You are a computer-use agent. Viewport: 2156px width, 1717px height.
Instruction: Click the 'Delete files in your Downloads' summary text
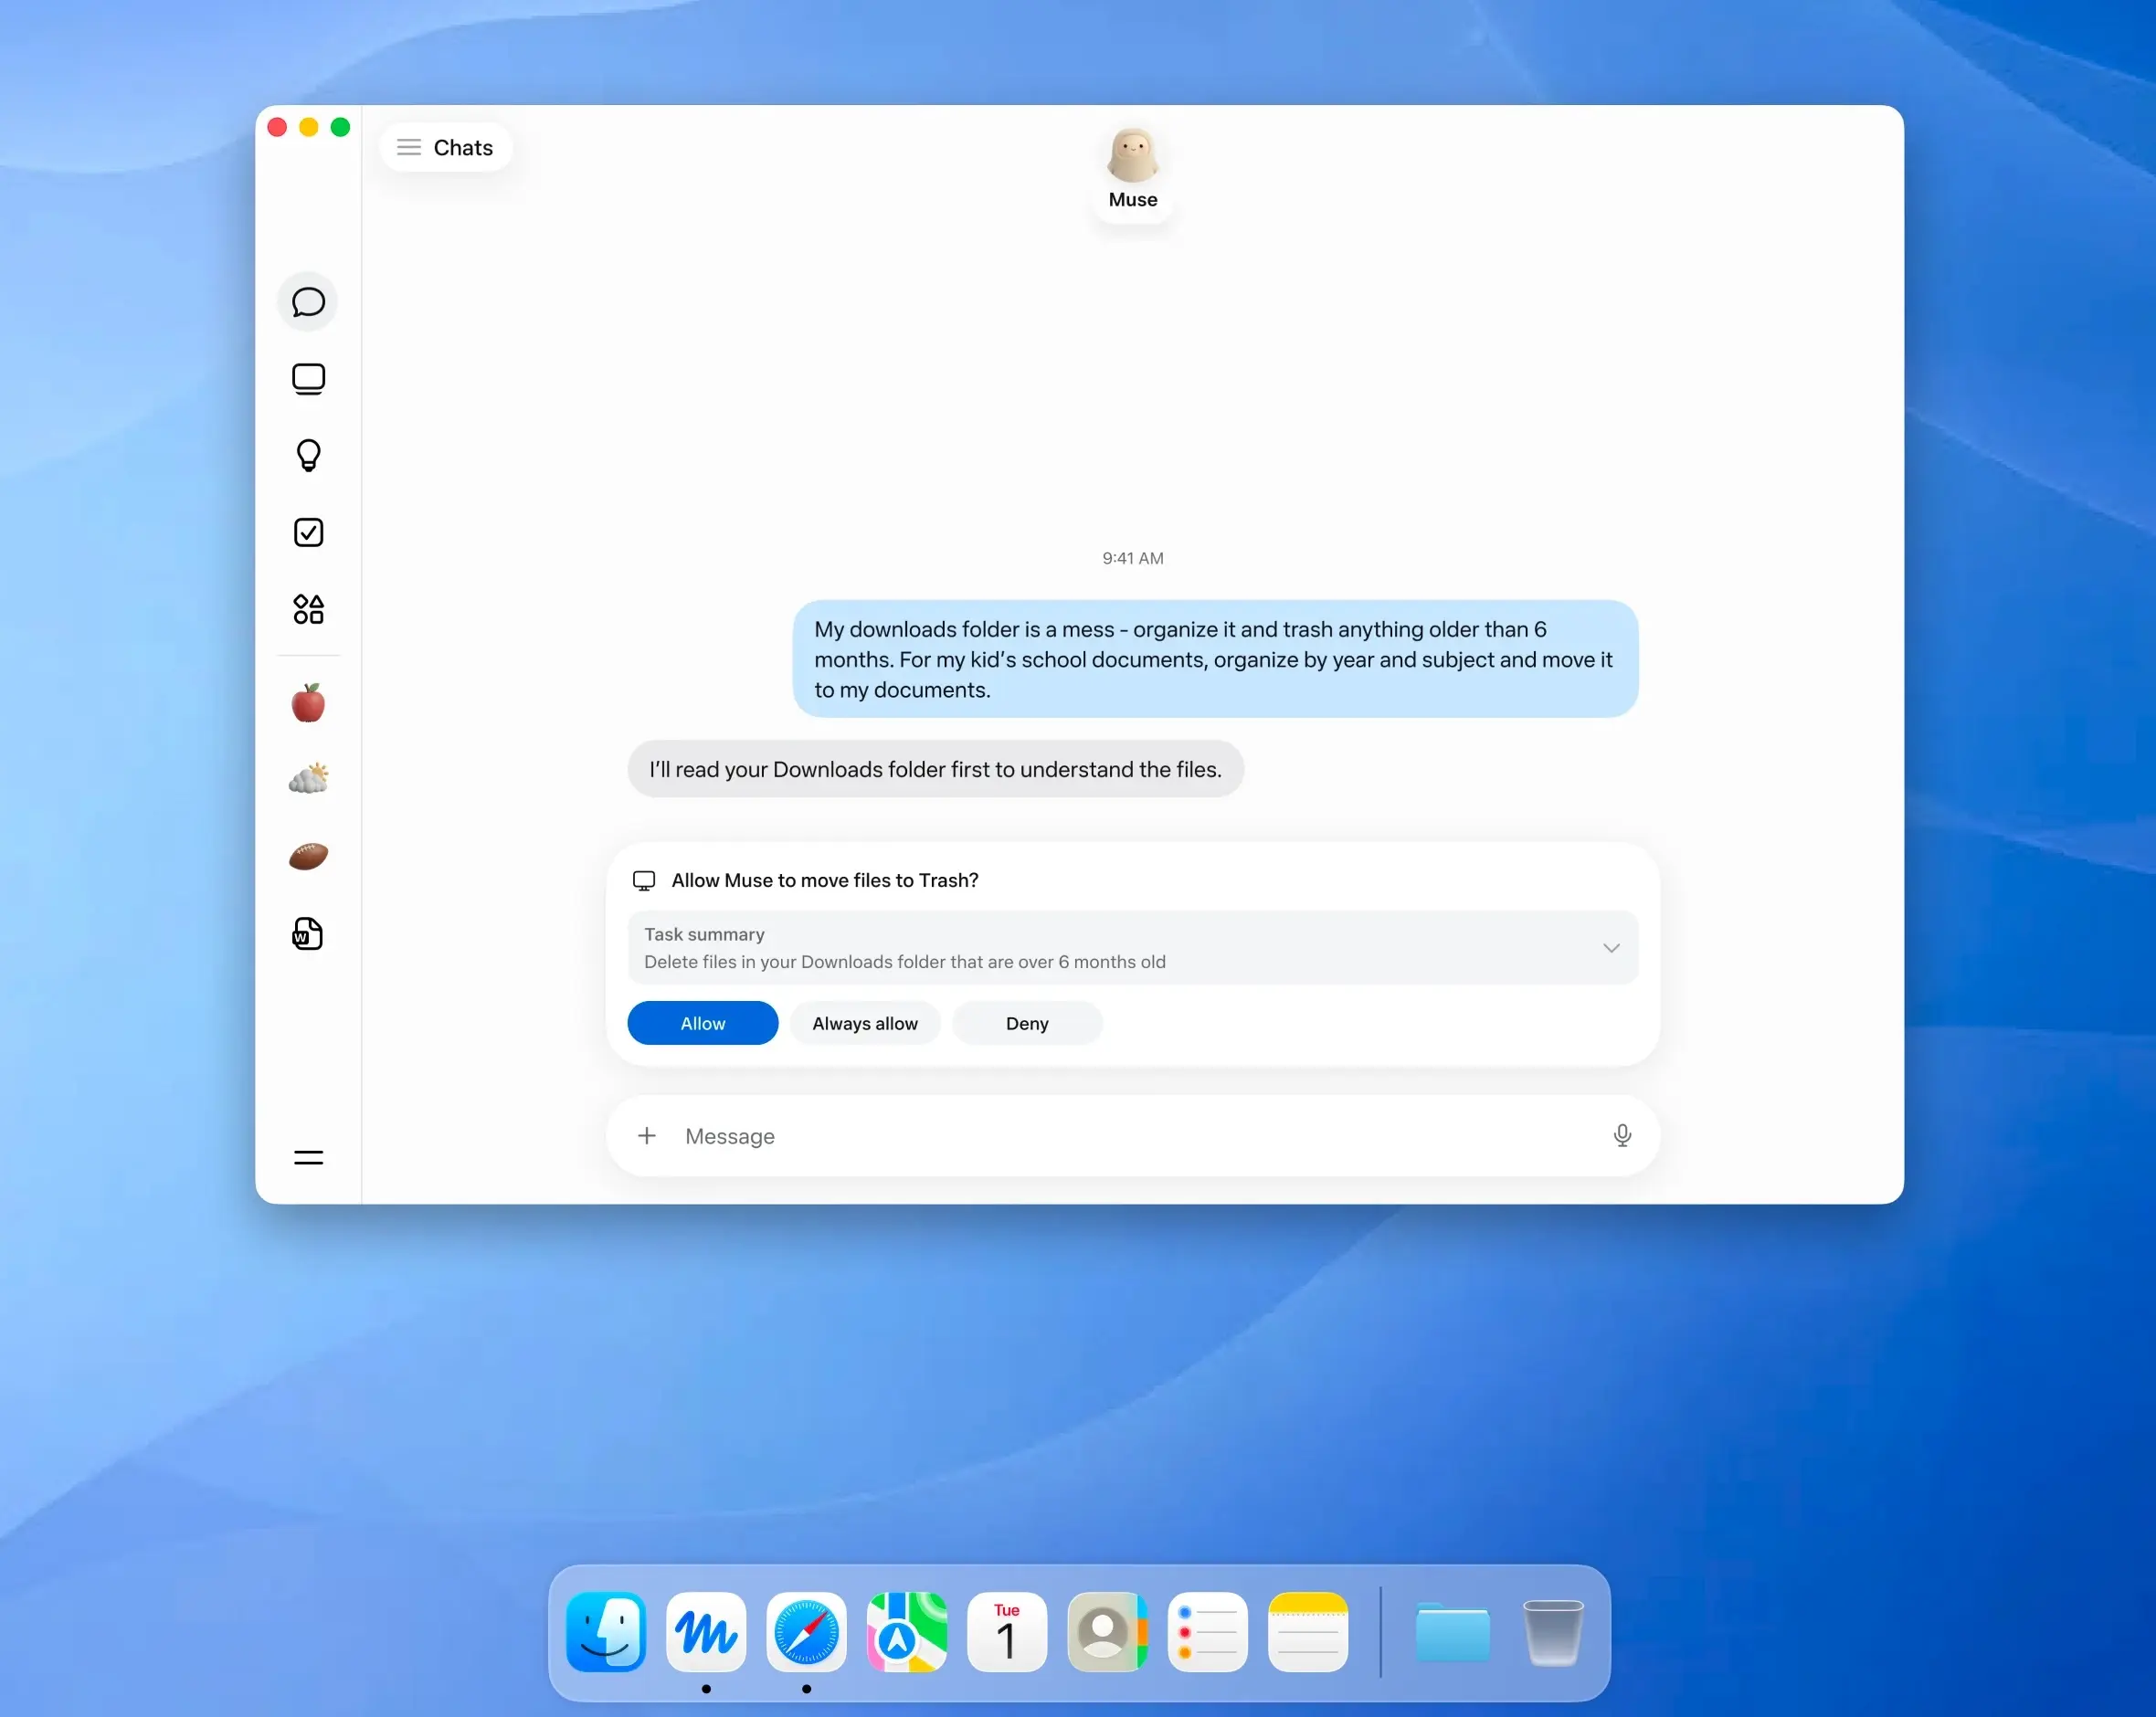[904, 962]
